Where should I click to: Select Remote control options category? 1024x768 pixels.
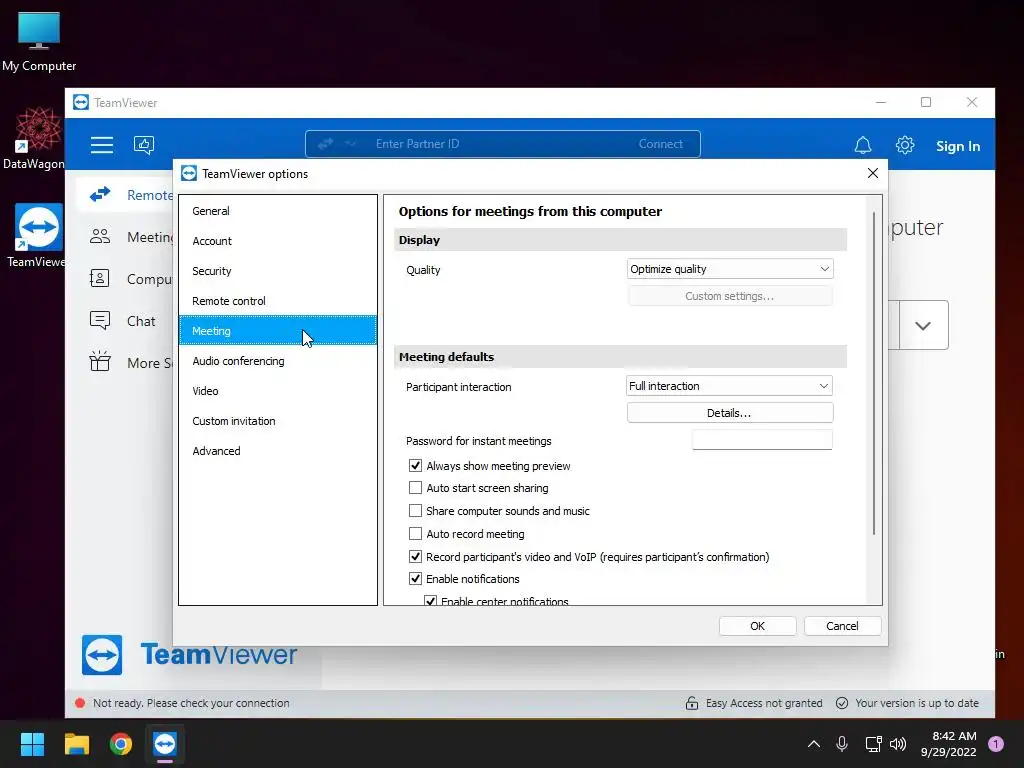278,301
